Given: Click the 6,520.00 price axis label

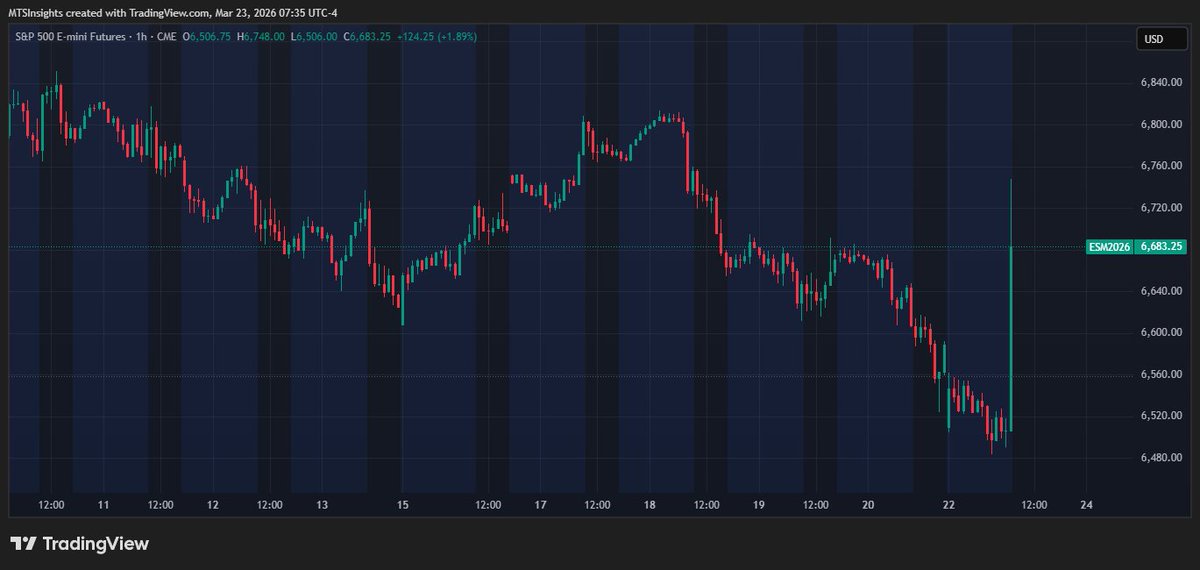Looking at the screenshot, I should point(1161,416).
